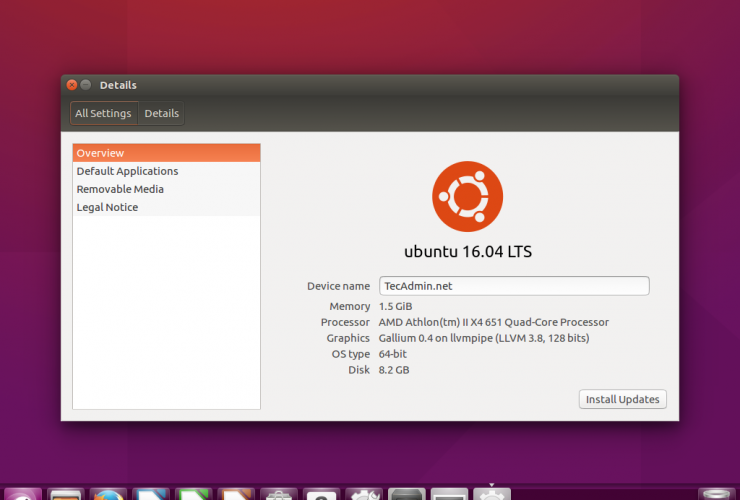
Task: Launch Ubuntu Software from the dock
Action: click(279, 494)
